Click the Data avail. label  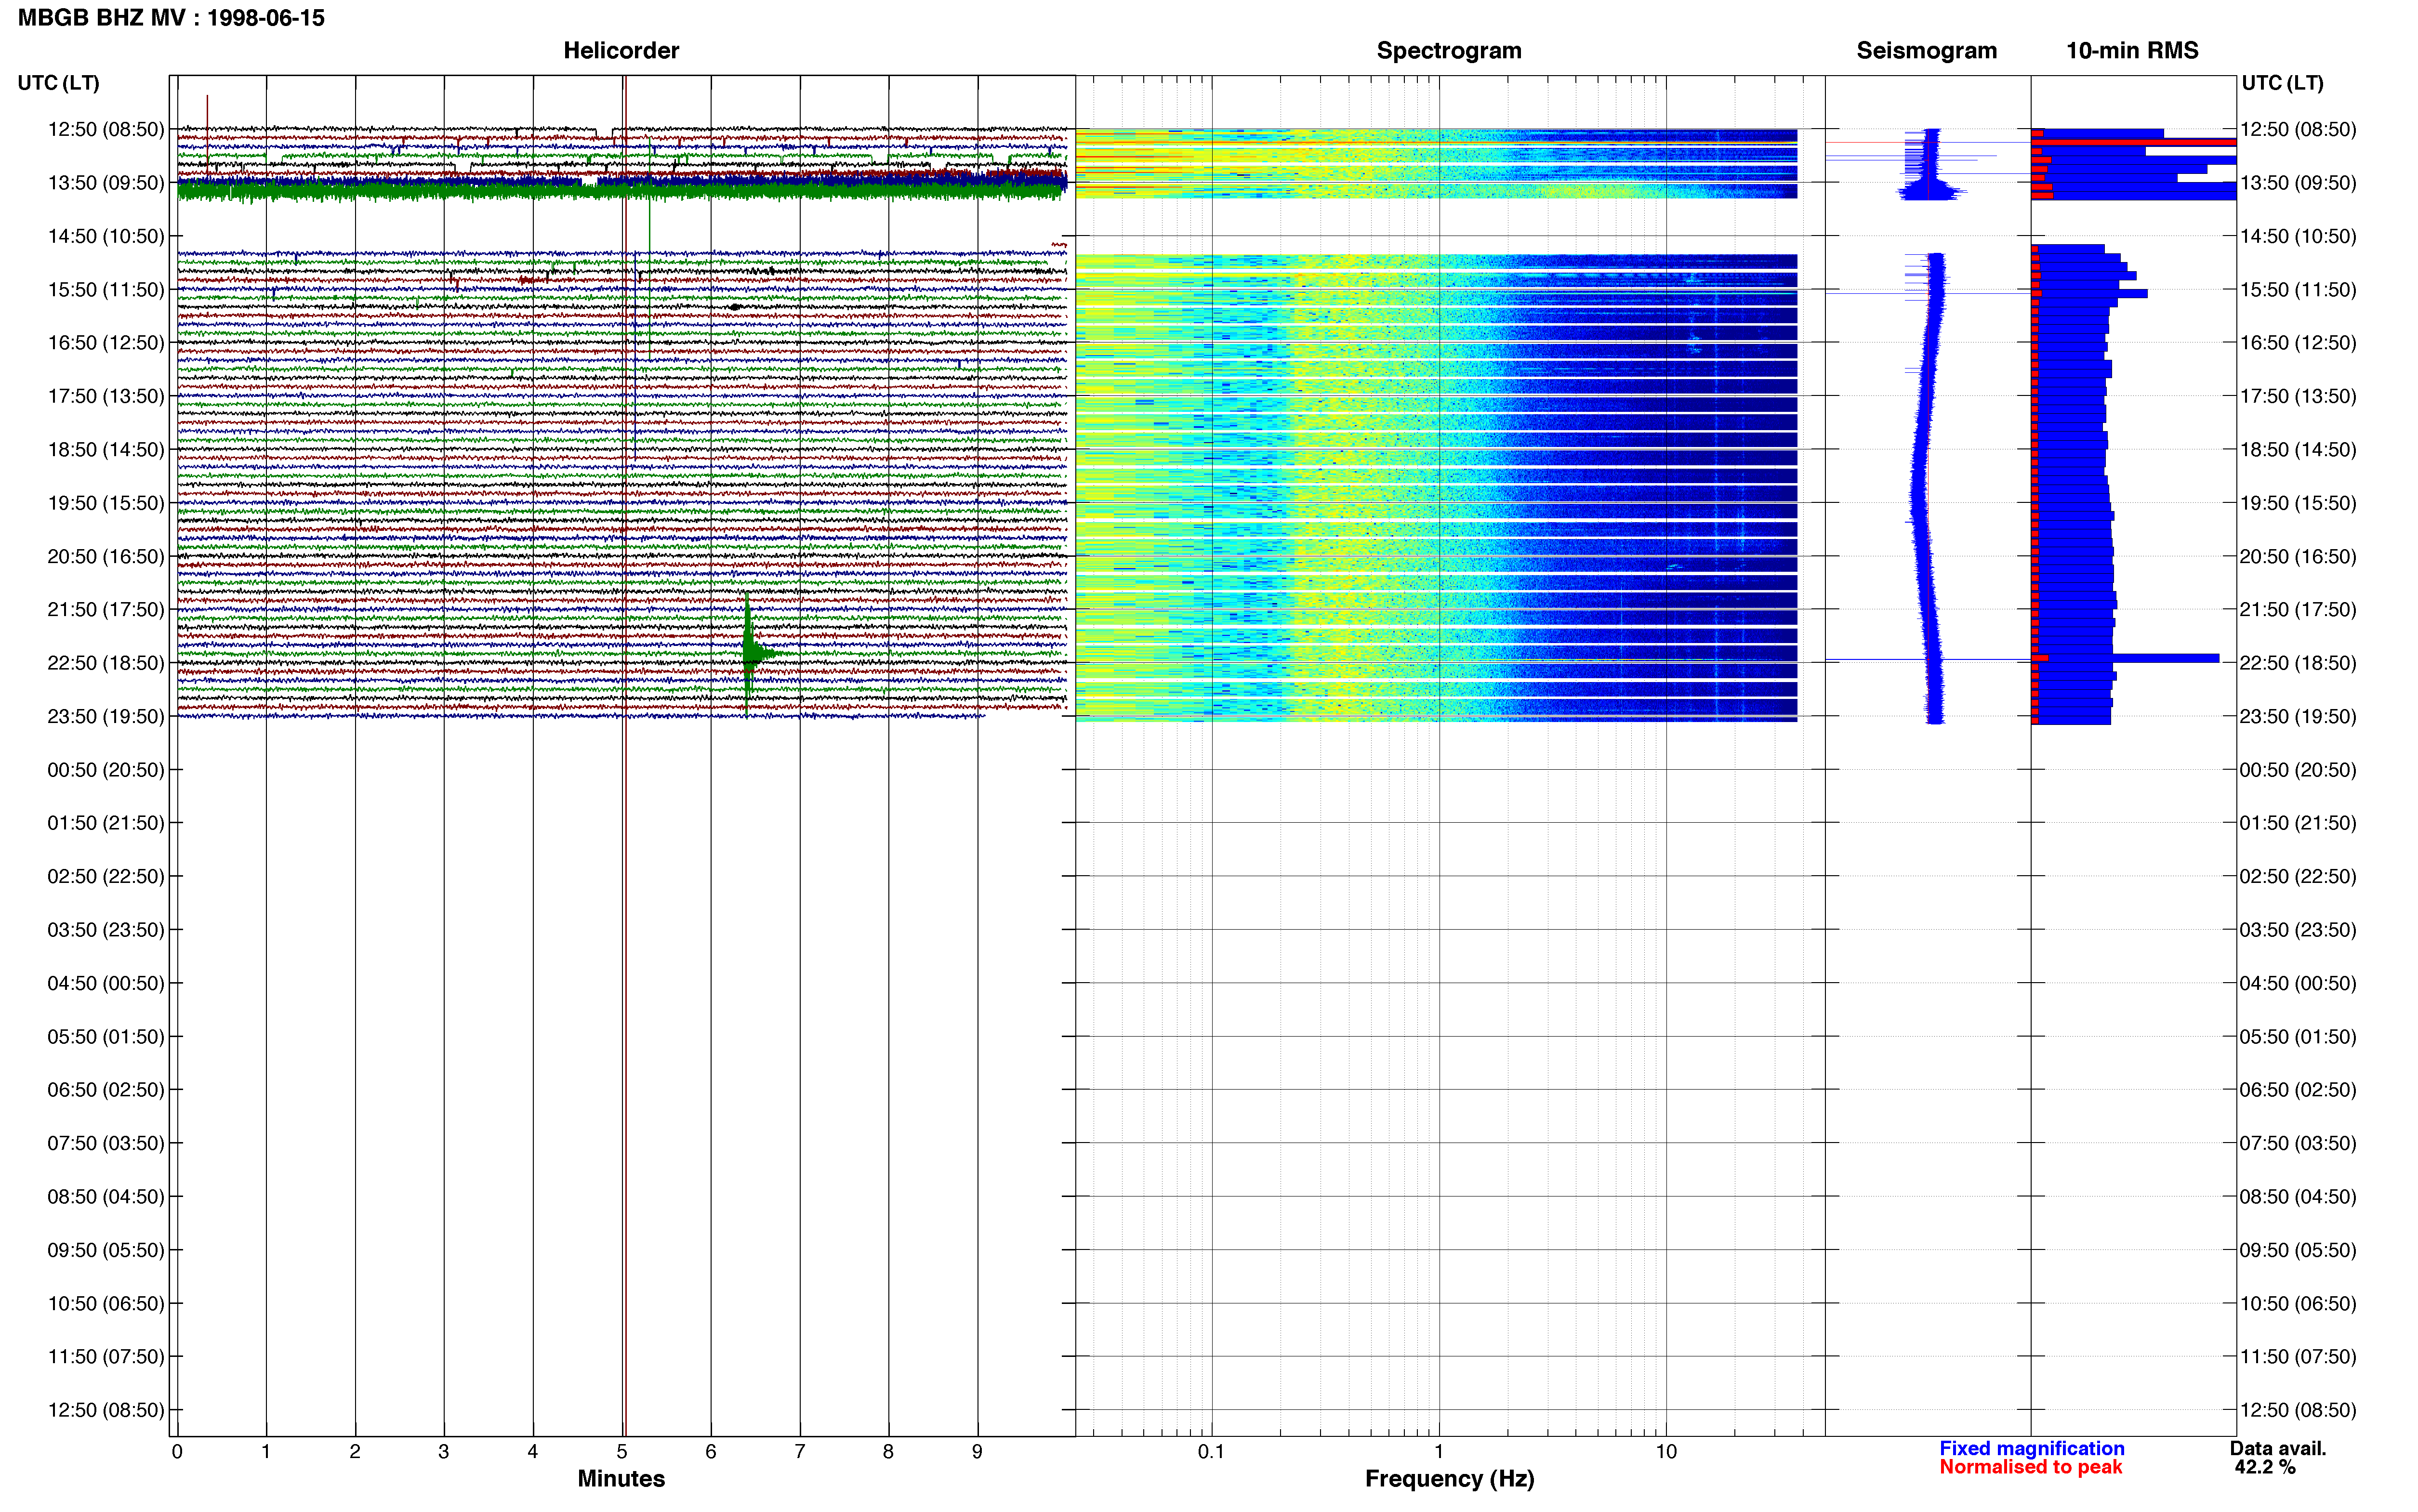click(2278, 1448)
